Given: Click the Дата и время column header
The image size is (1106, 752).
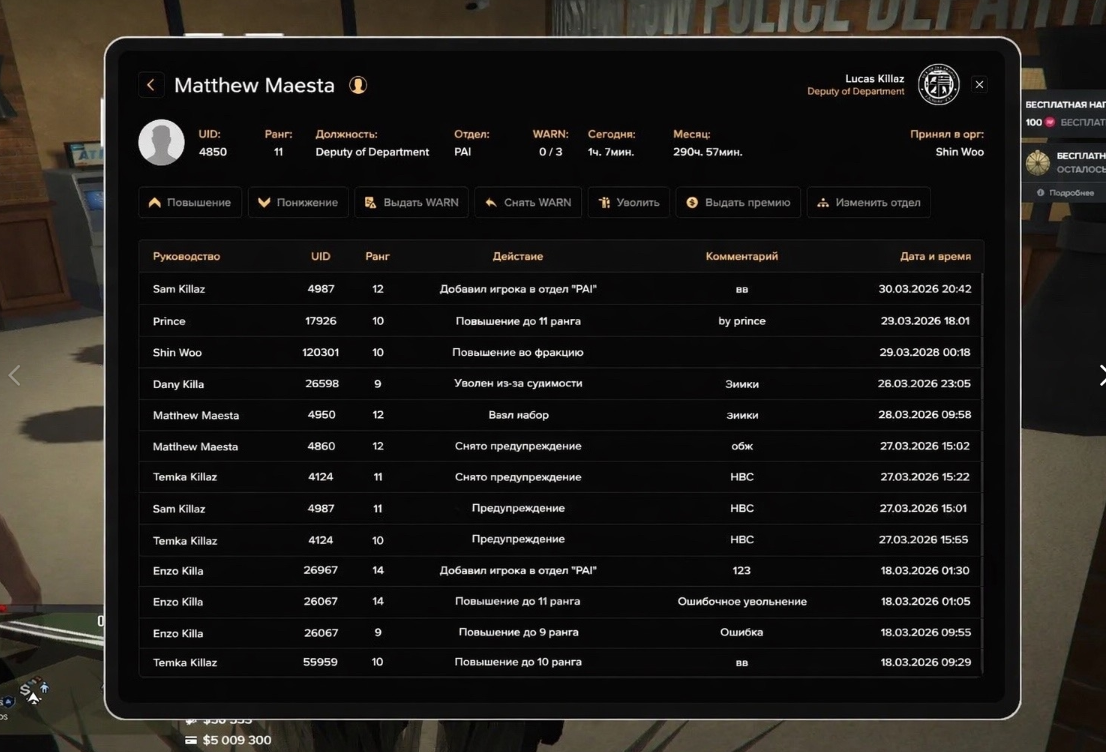Looking at the screenshot, I should pos(935,256).
